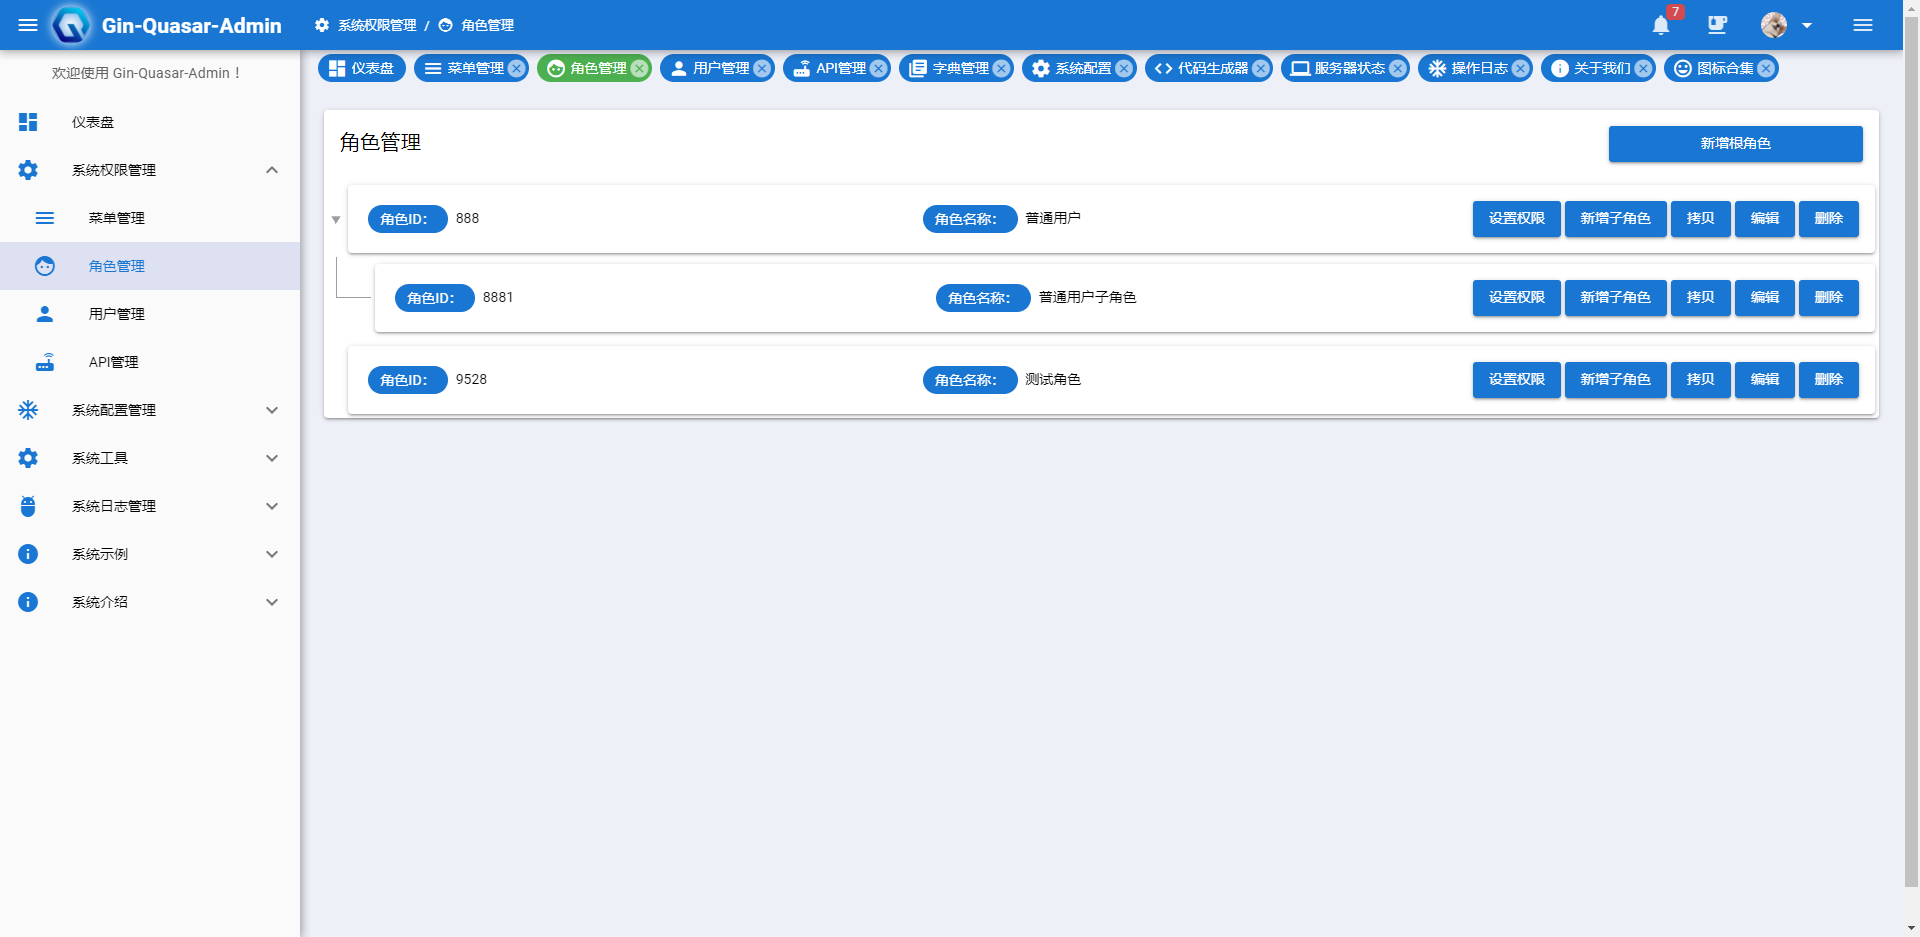Screen dimensions: 1920x937
Task: Close the 字典管理 tab
Action: coord(1003,68)
